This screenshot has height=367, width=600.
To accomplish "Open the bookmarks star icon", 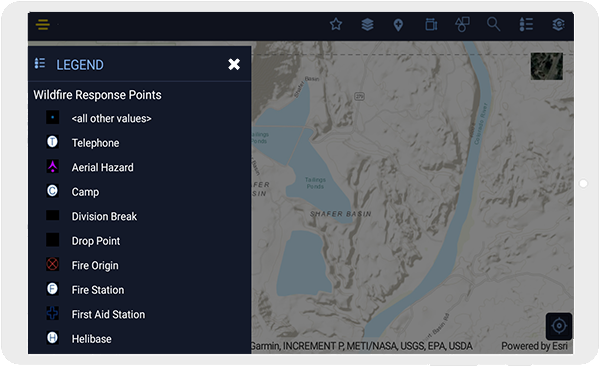I will (x=336, y=24).
